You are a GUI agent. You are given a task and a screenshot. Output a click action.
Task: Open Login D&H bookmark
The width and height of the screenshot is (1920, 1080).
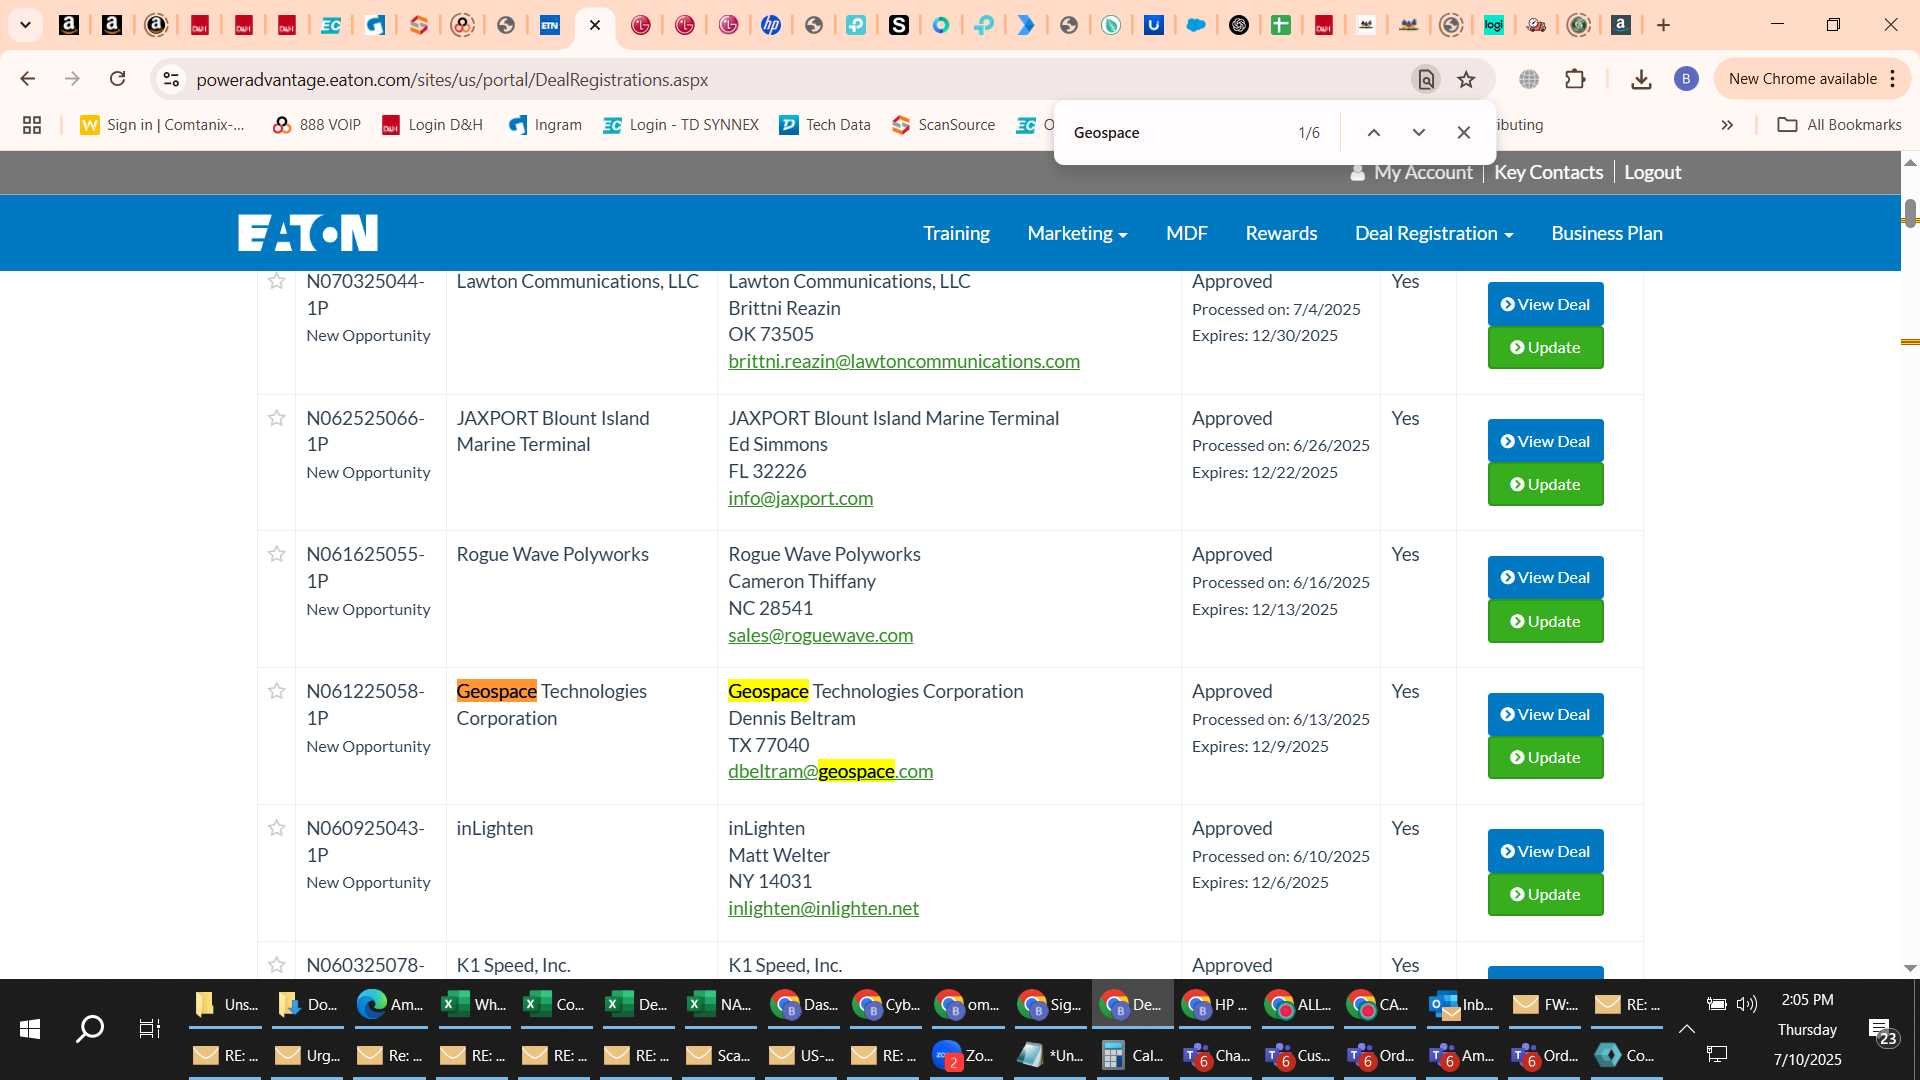pos(433,125)
